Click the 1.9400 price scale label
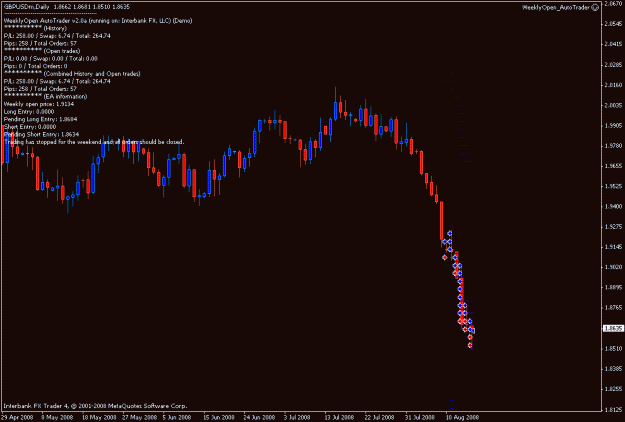 pyautogui.click(x=613, y=206)
